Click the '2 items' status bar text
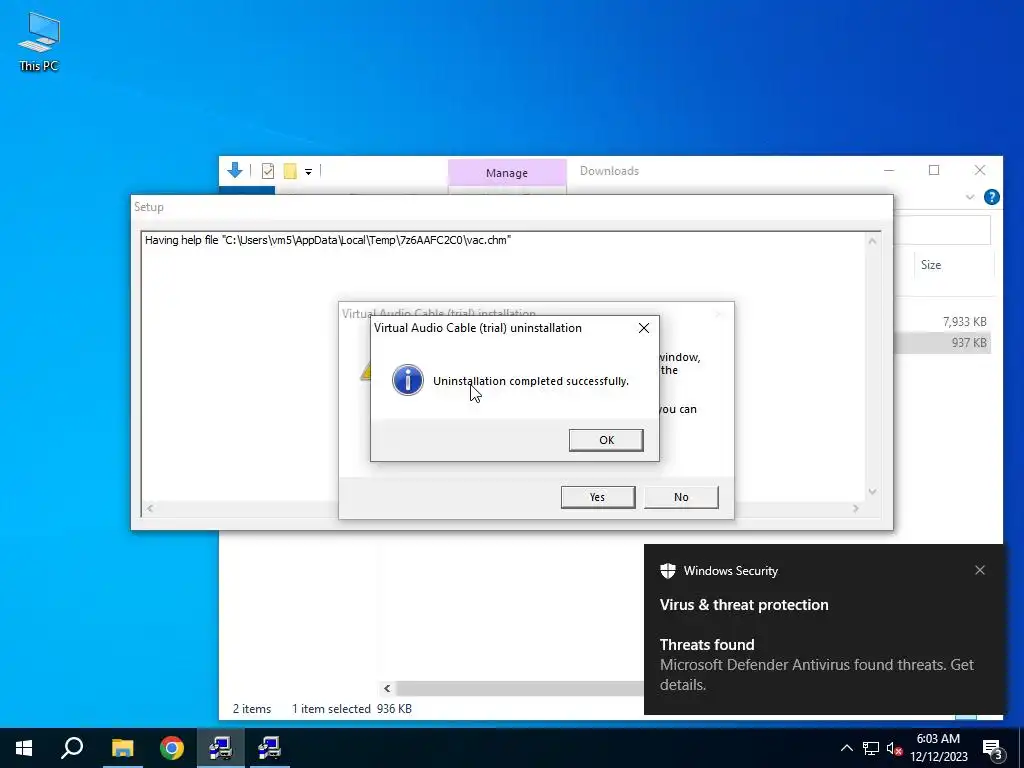 [x=251, y=709]
